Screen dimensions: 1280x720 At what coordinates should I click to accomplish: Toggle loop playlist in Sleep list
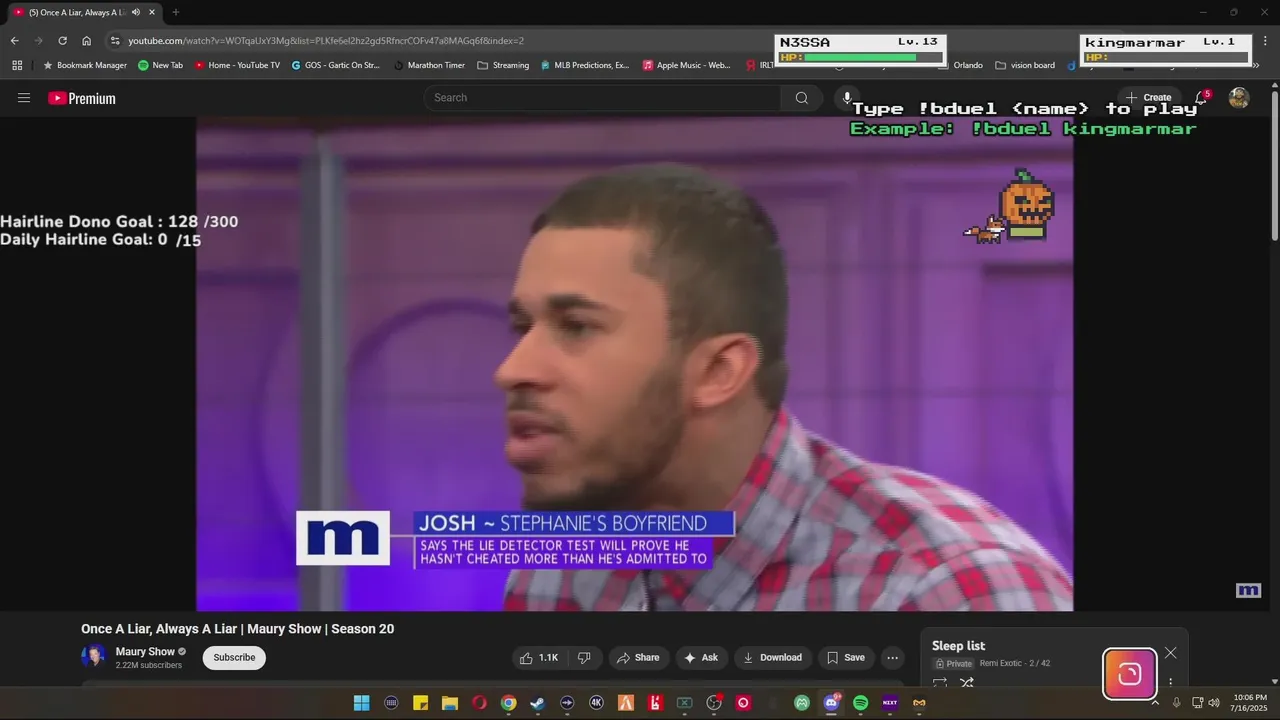(940, 683)
